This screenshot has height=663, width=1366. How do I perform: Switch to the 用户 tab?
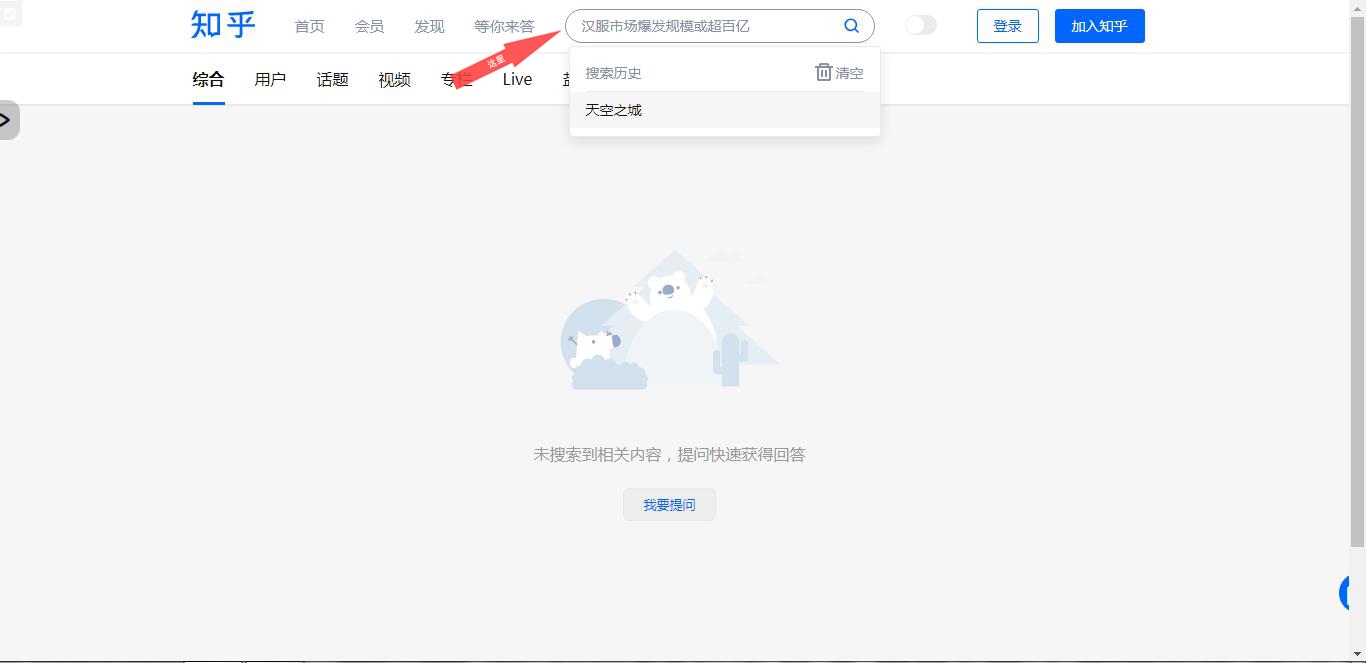click(270, 80)
